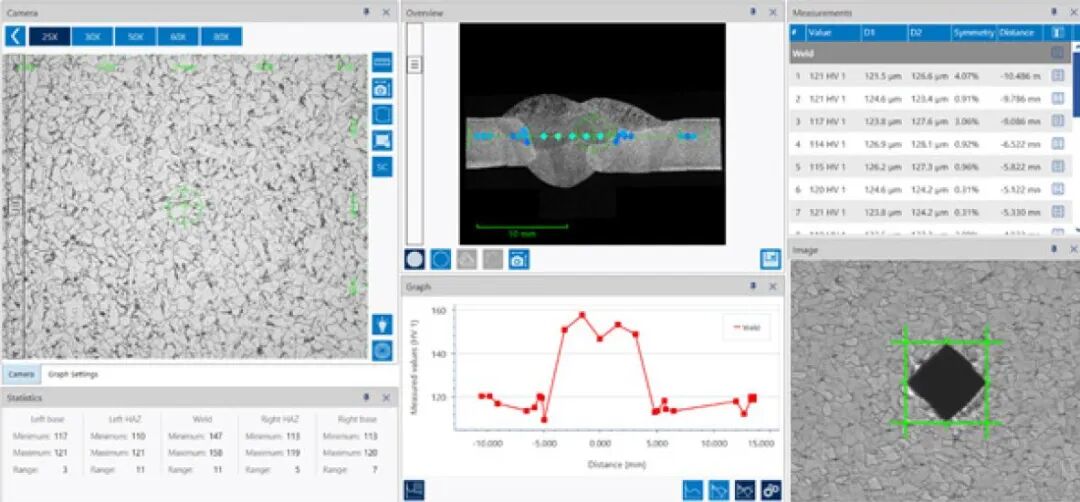
Task: Click the filled circle icon under Overview image
Action: pyautogui.click(x=415, y=259)
